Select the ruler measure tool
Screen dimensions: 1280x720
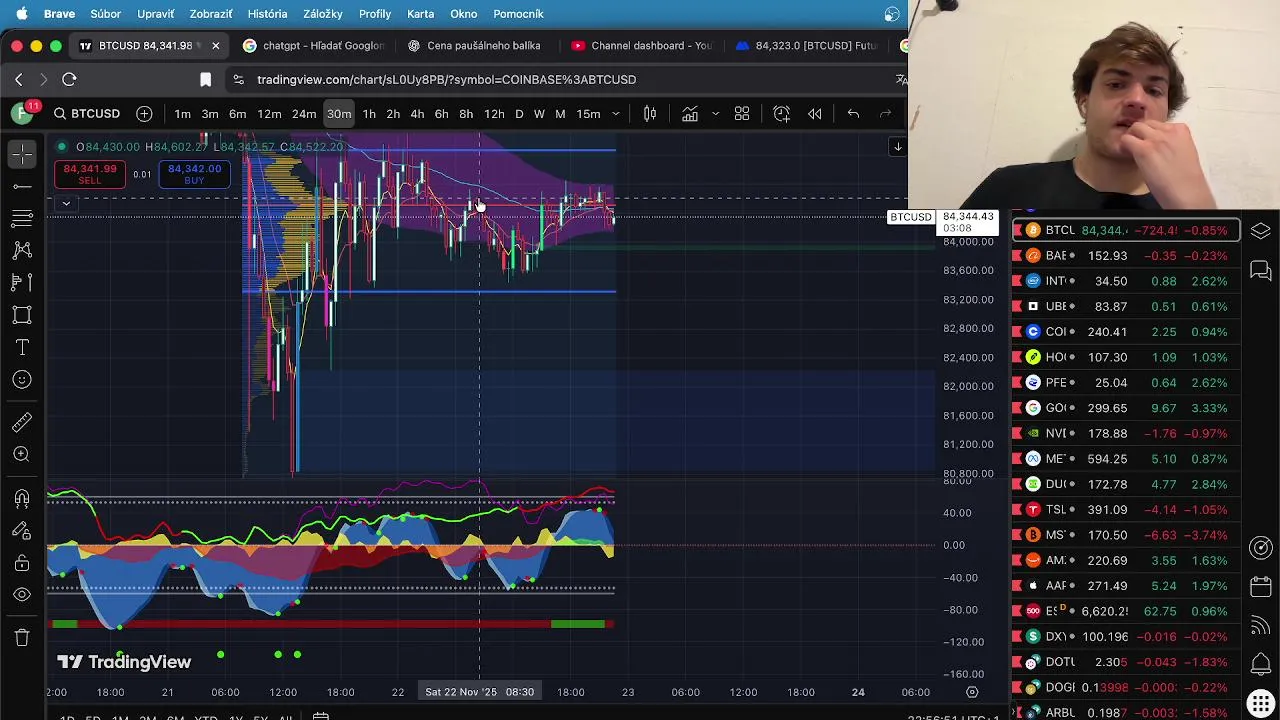tap(22, 422)
